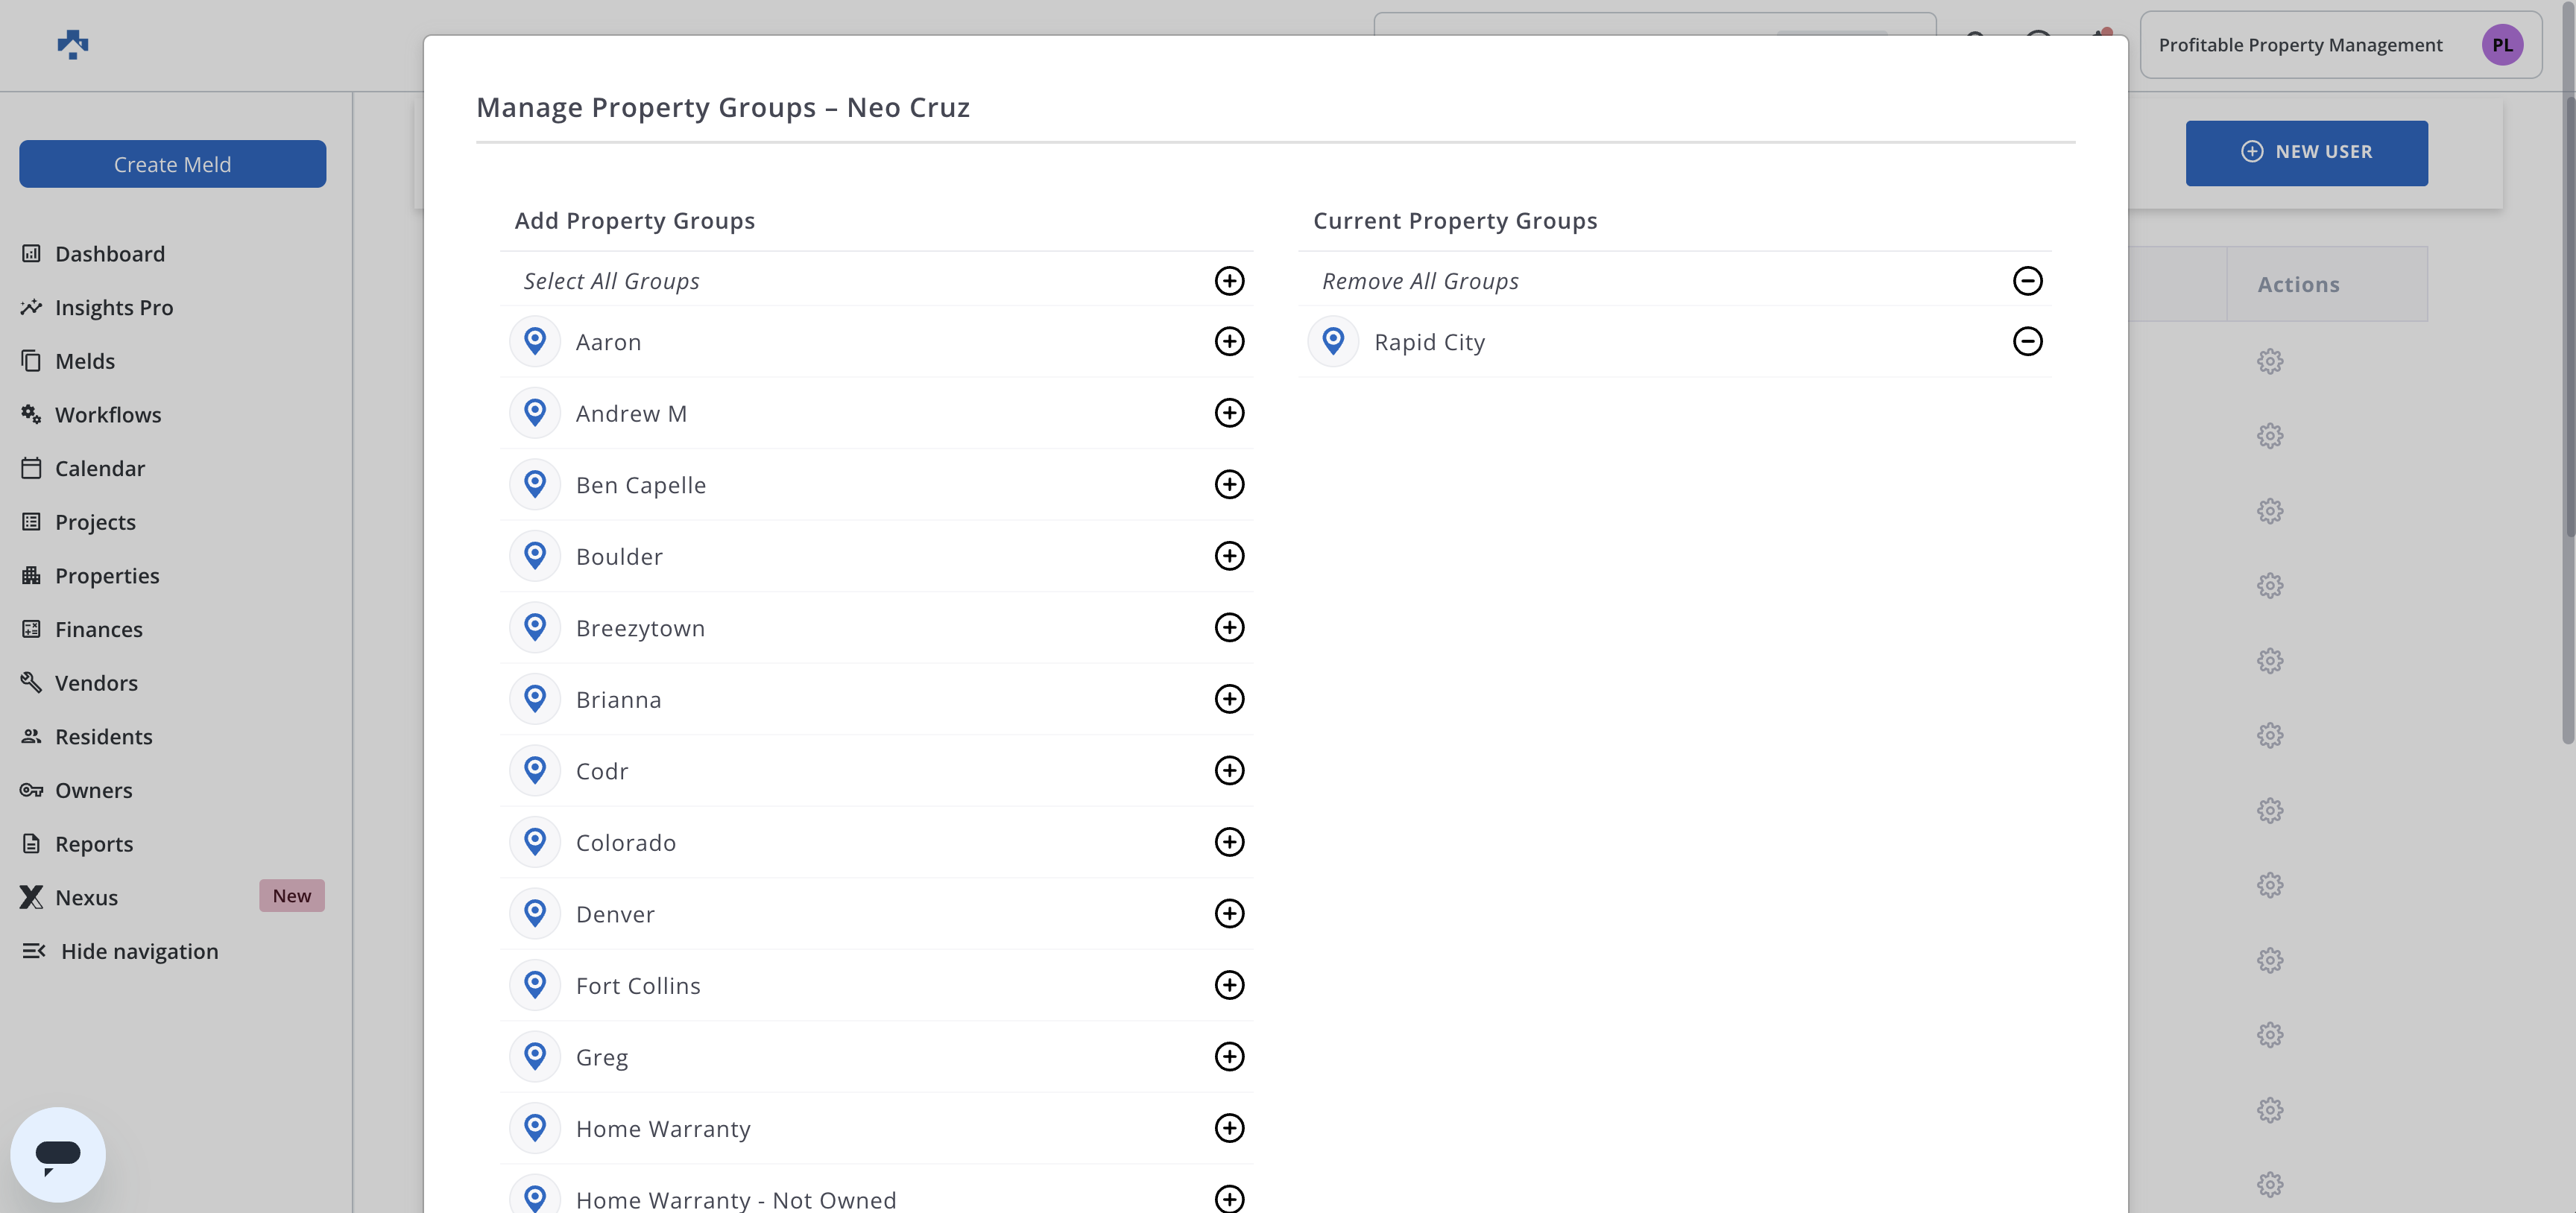Add the Fort Collins property group
2576x1213 pixels.
tap(1229, 985)
